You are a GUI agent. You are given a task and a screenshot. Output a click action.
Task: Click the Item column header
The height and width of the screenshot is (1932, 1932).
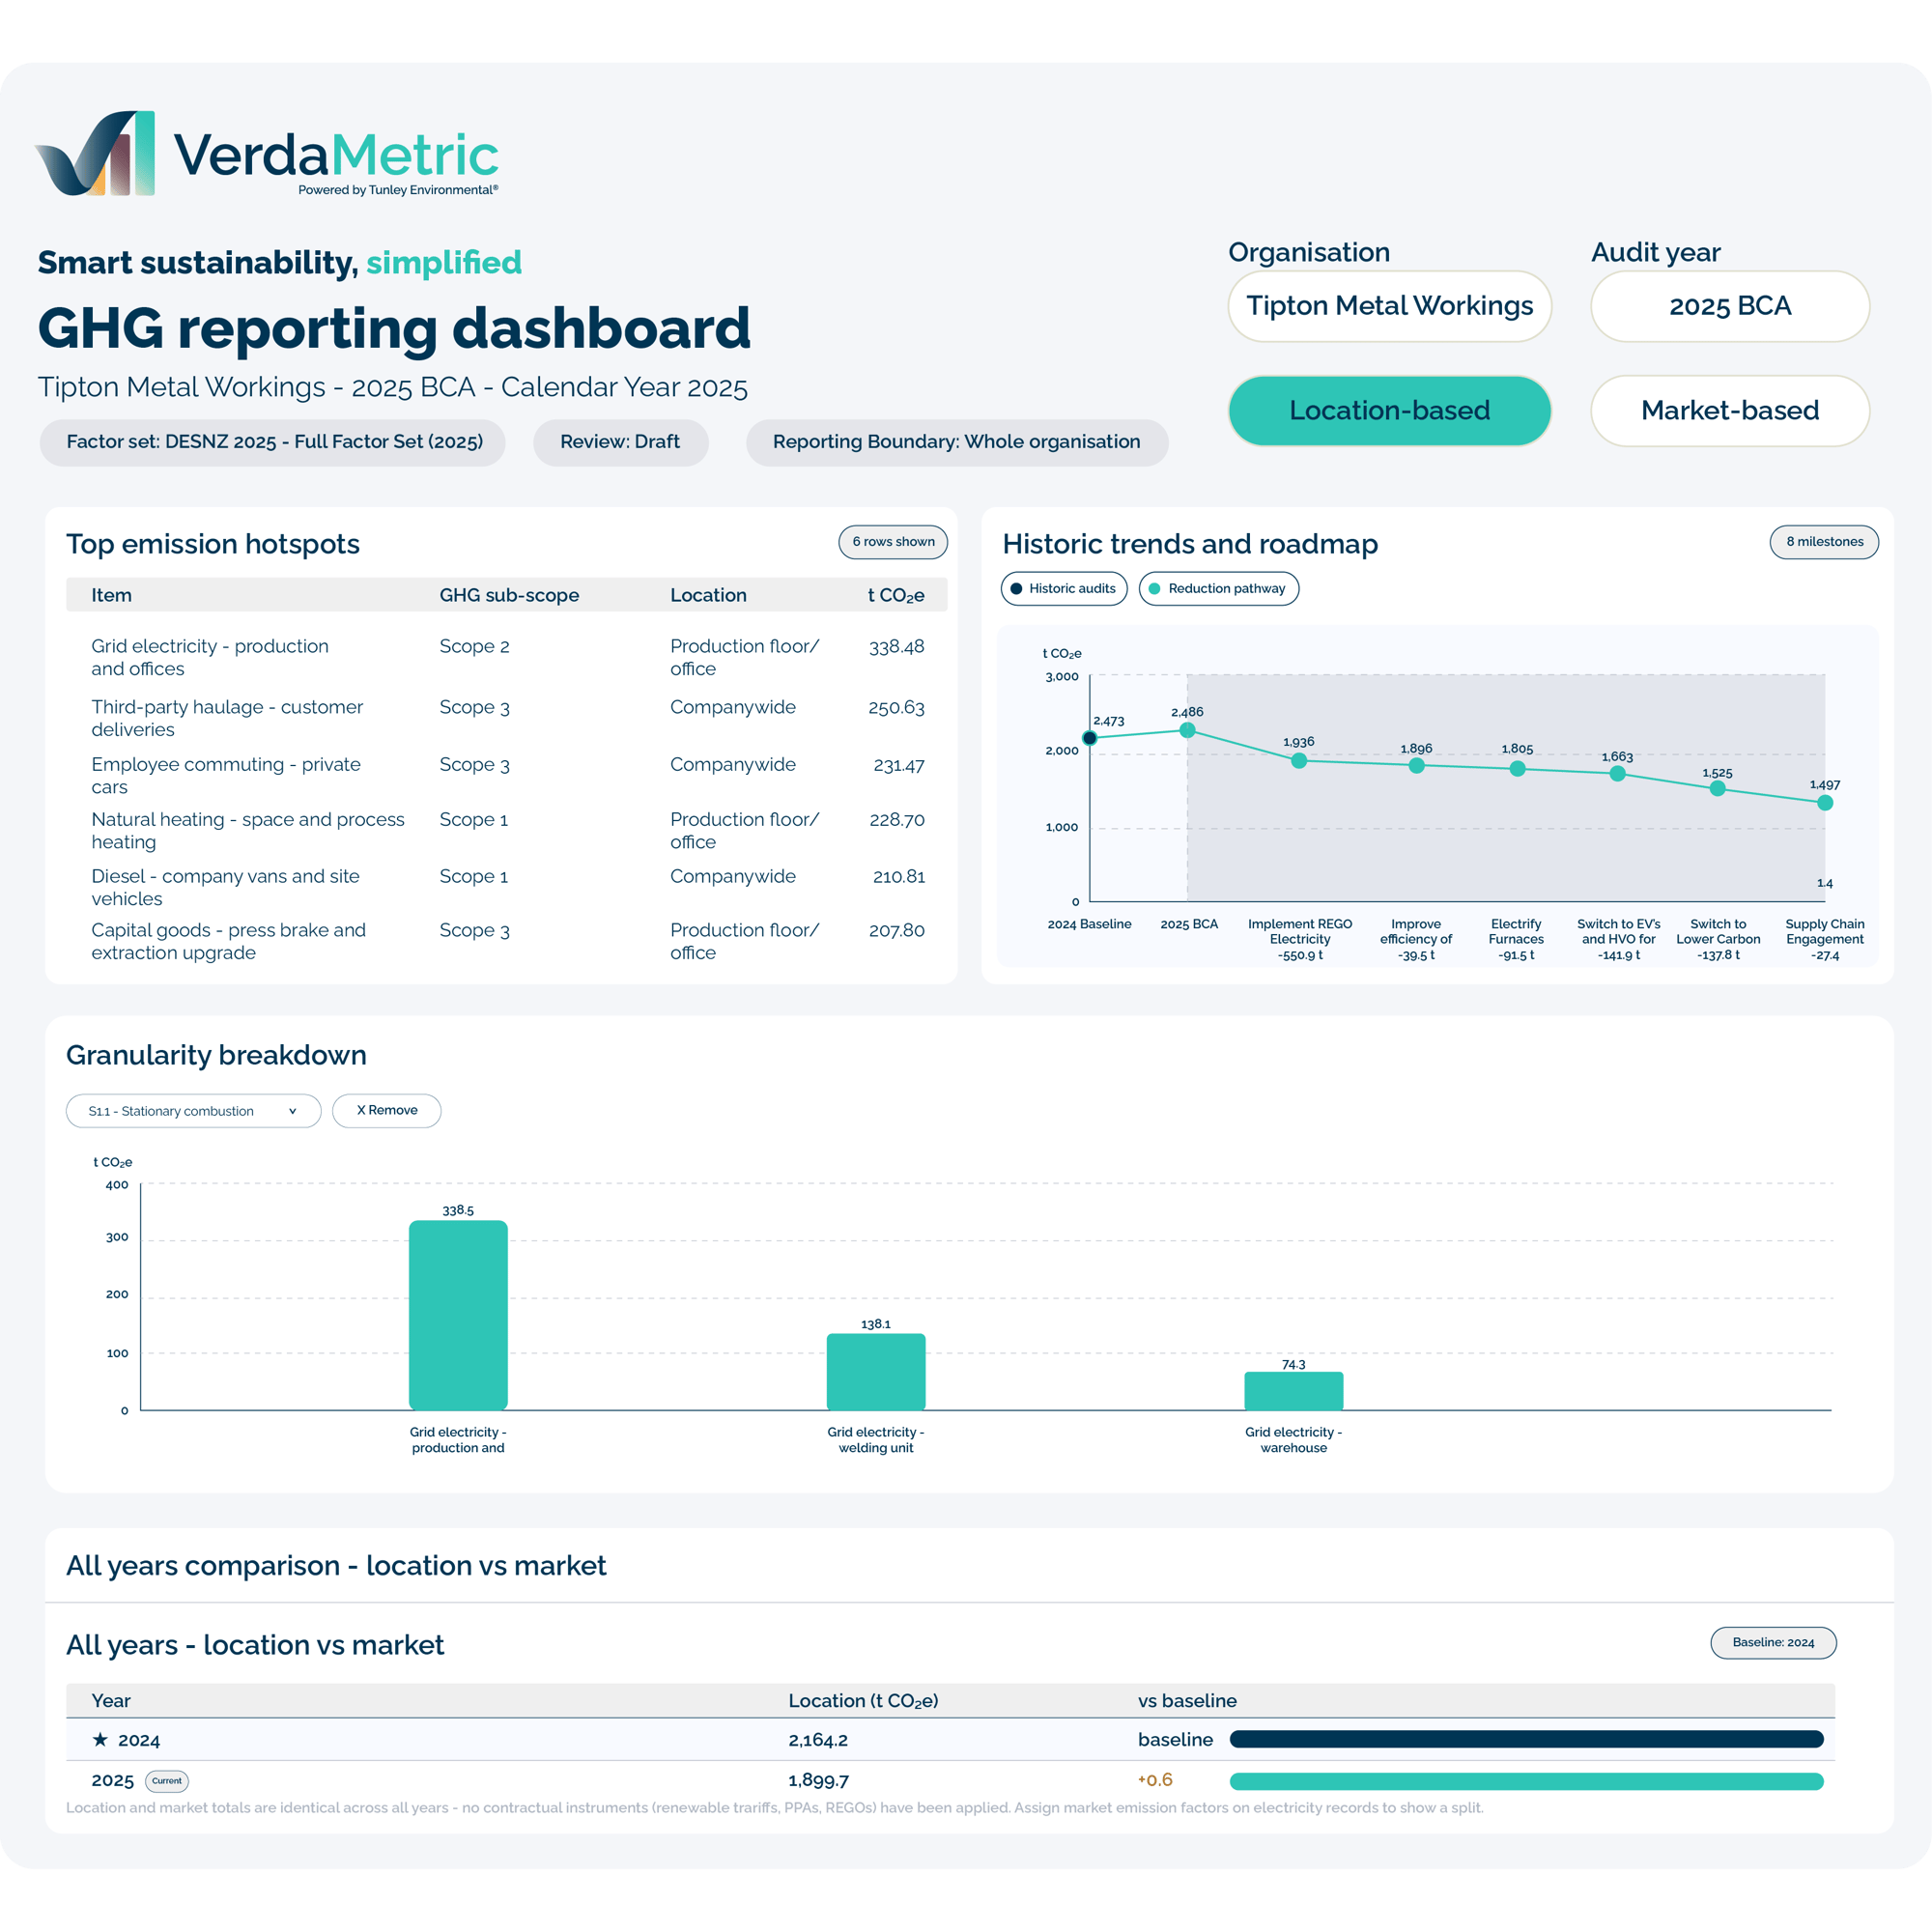coord(111,595)
